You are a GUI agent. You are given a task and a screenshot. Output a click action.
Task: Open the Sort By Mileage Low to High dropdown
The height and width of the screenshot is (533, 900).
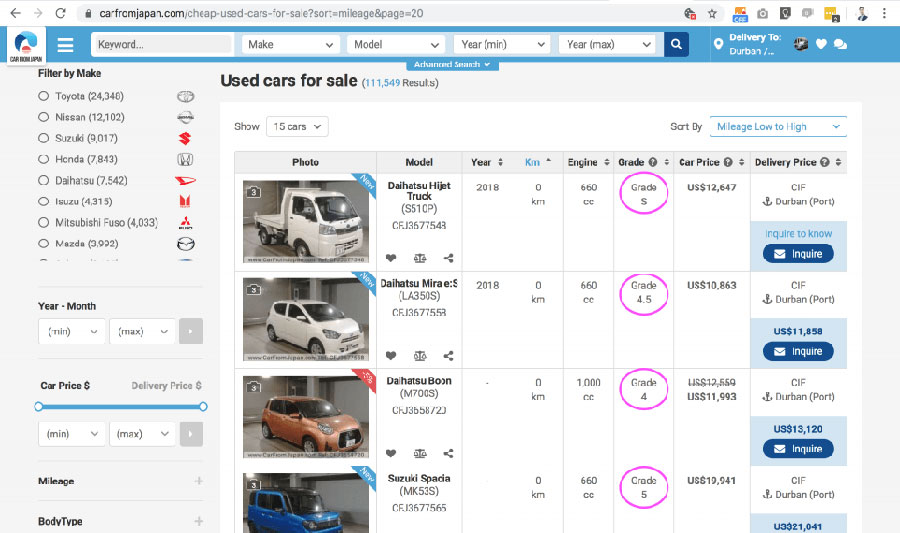777,127
